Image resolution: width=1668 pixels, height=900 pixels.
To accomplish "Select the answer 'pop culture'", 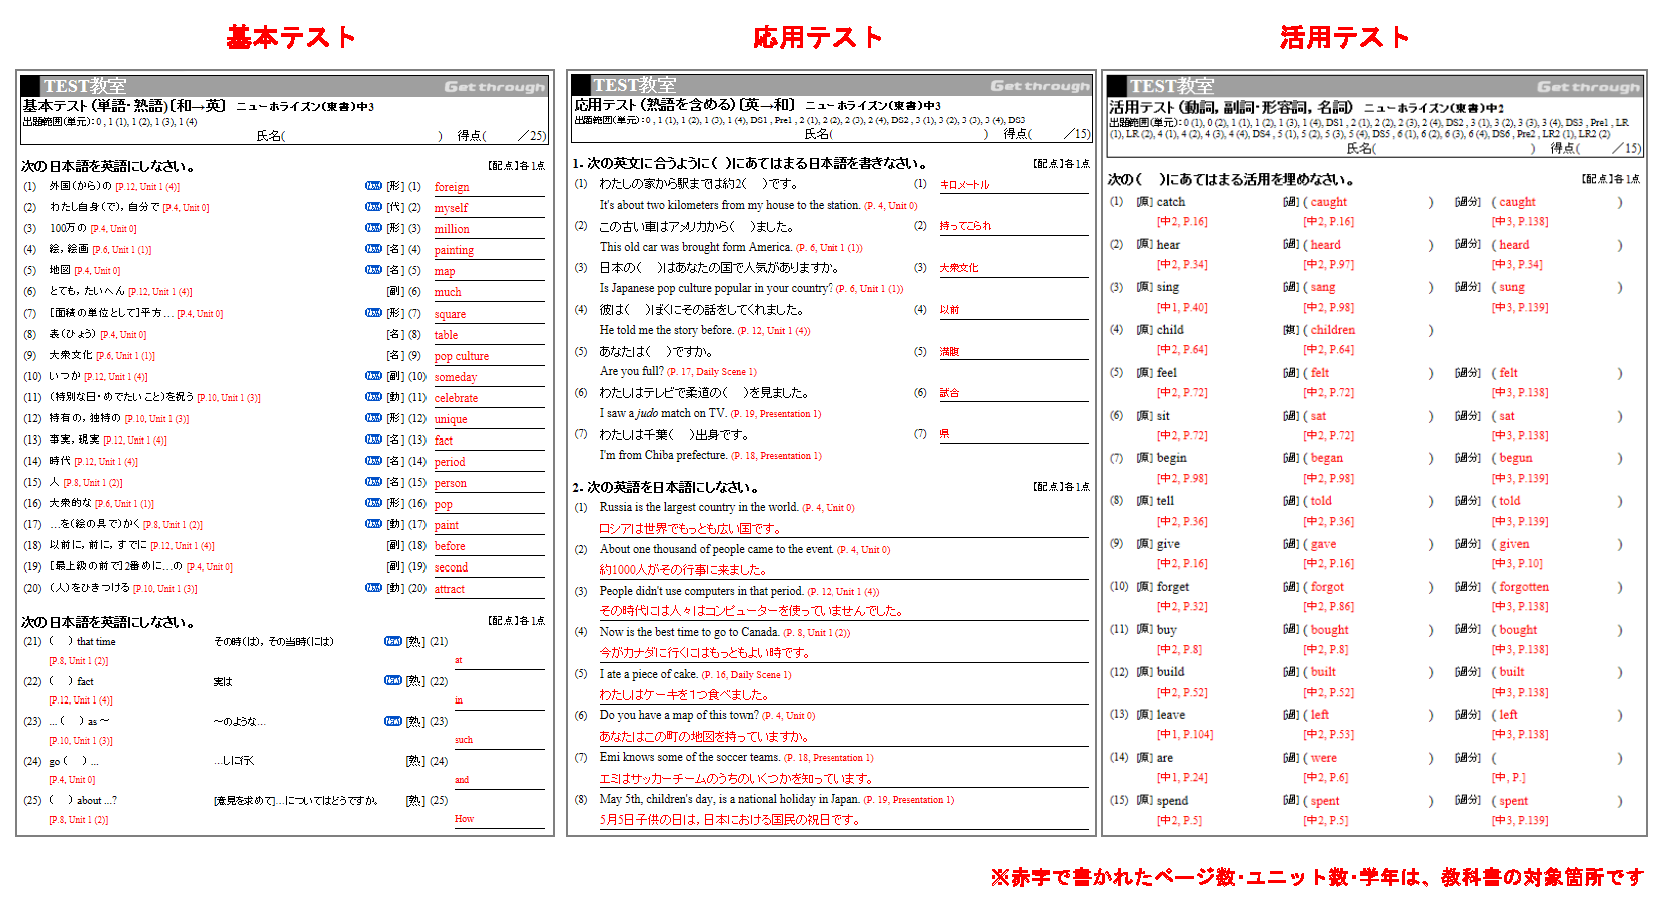I will click(462, 356).
